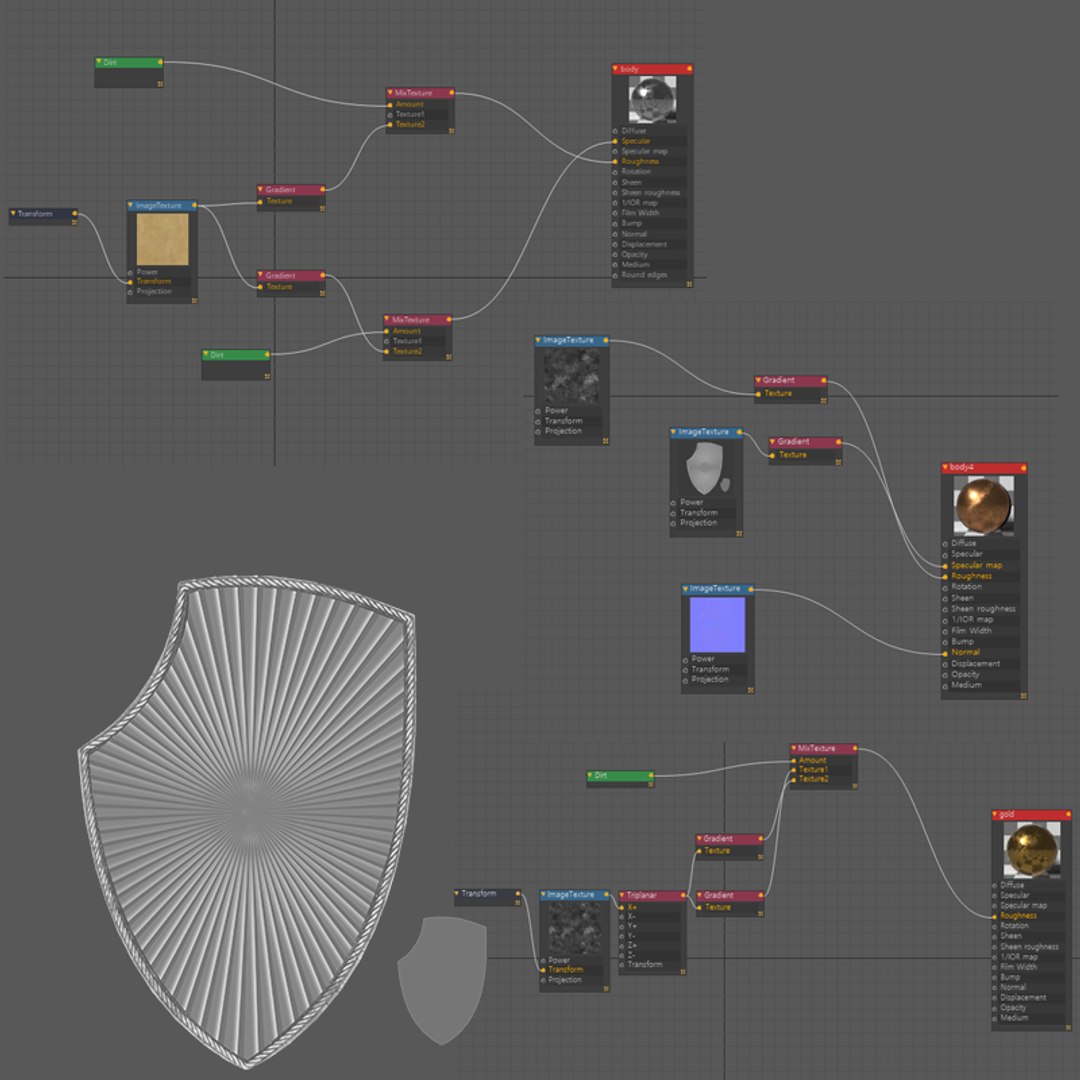Select the copper body4 material preview sphere
Image resolution: width=1080 pixels, height=1080 pixels.
(983, 506)
